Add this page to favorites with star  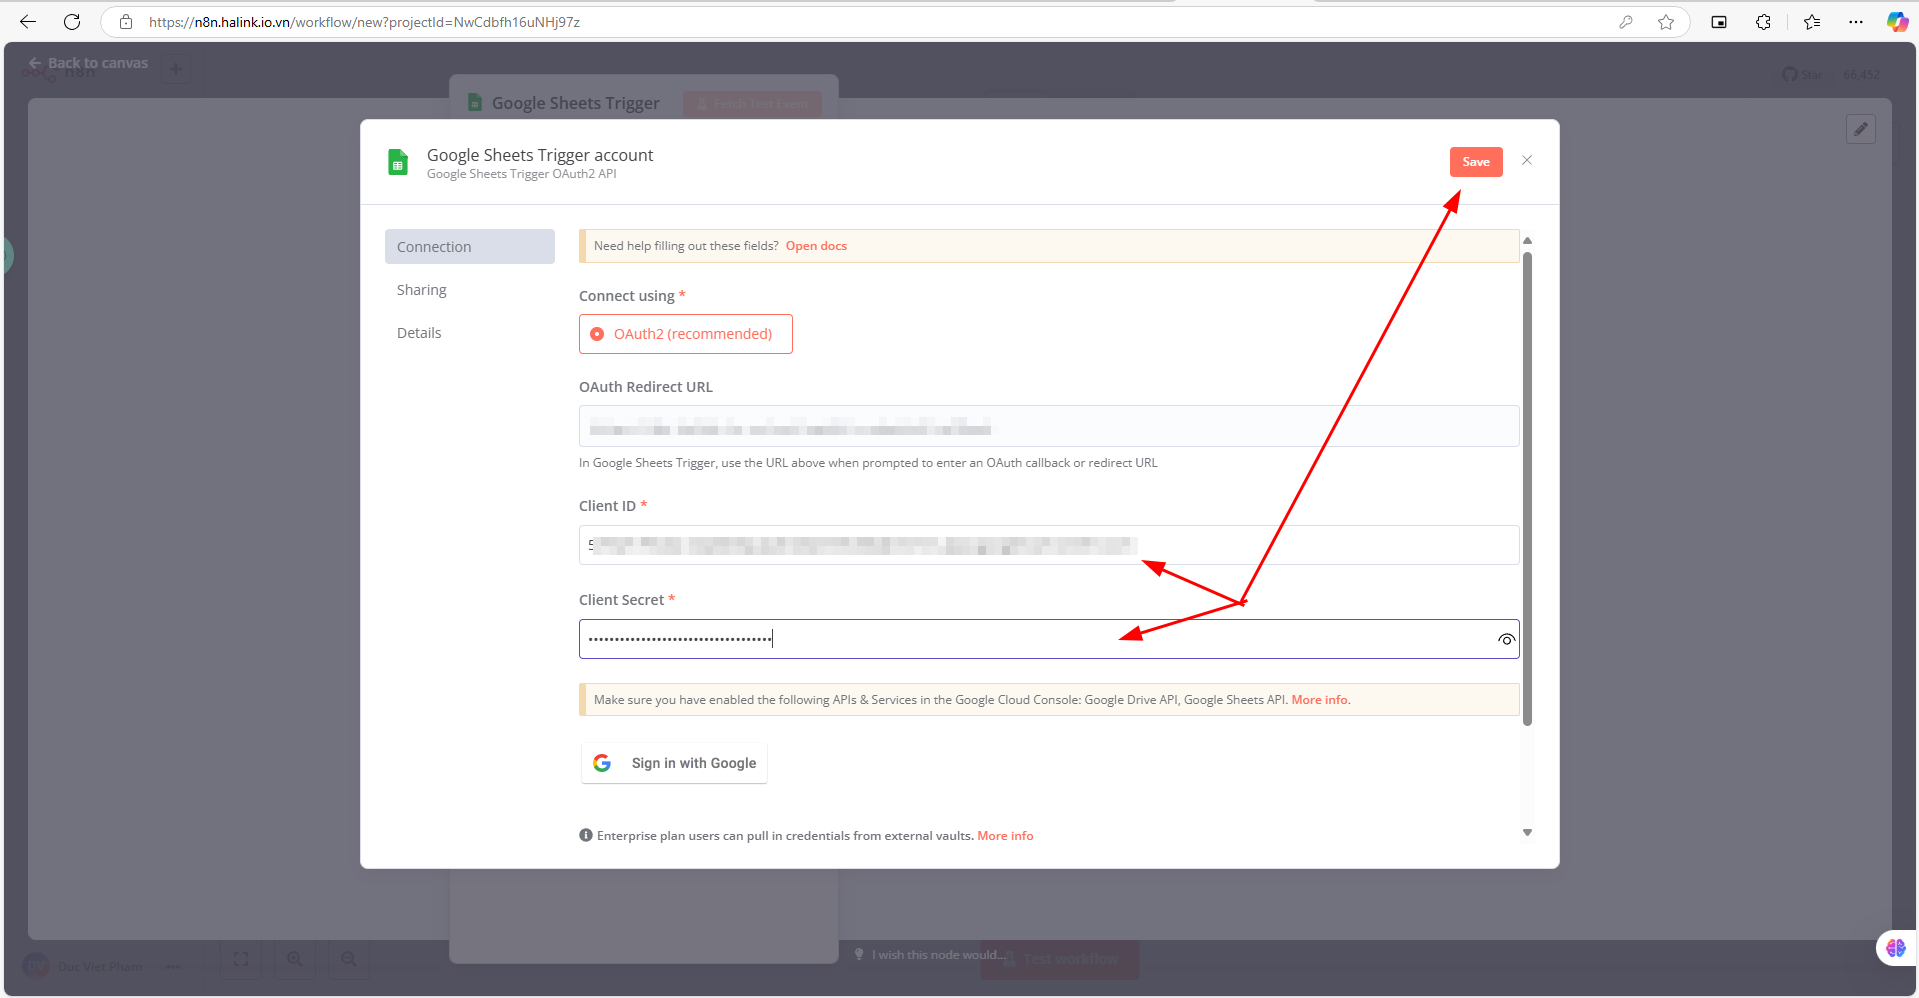click(1666, 22)
